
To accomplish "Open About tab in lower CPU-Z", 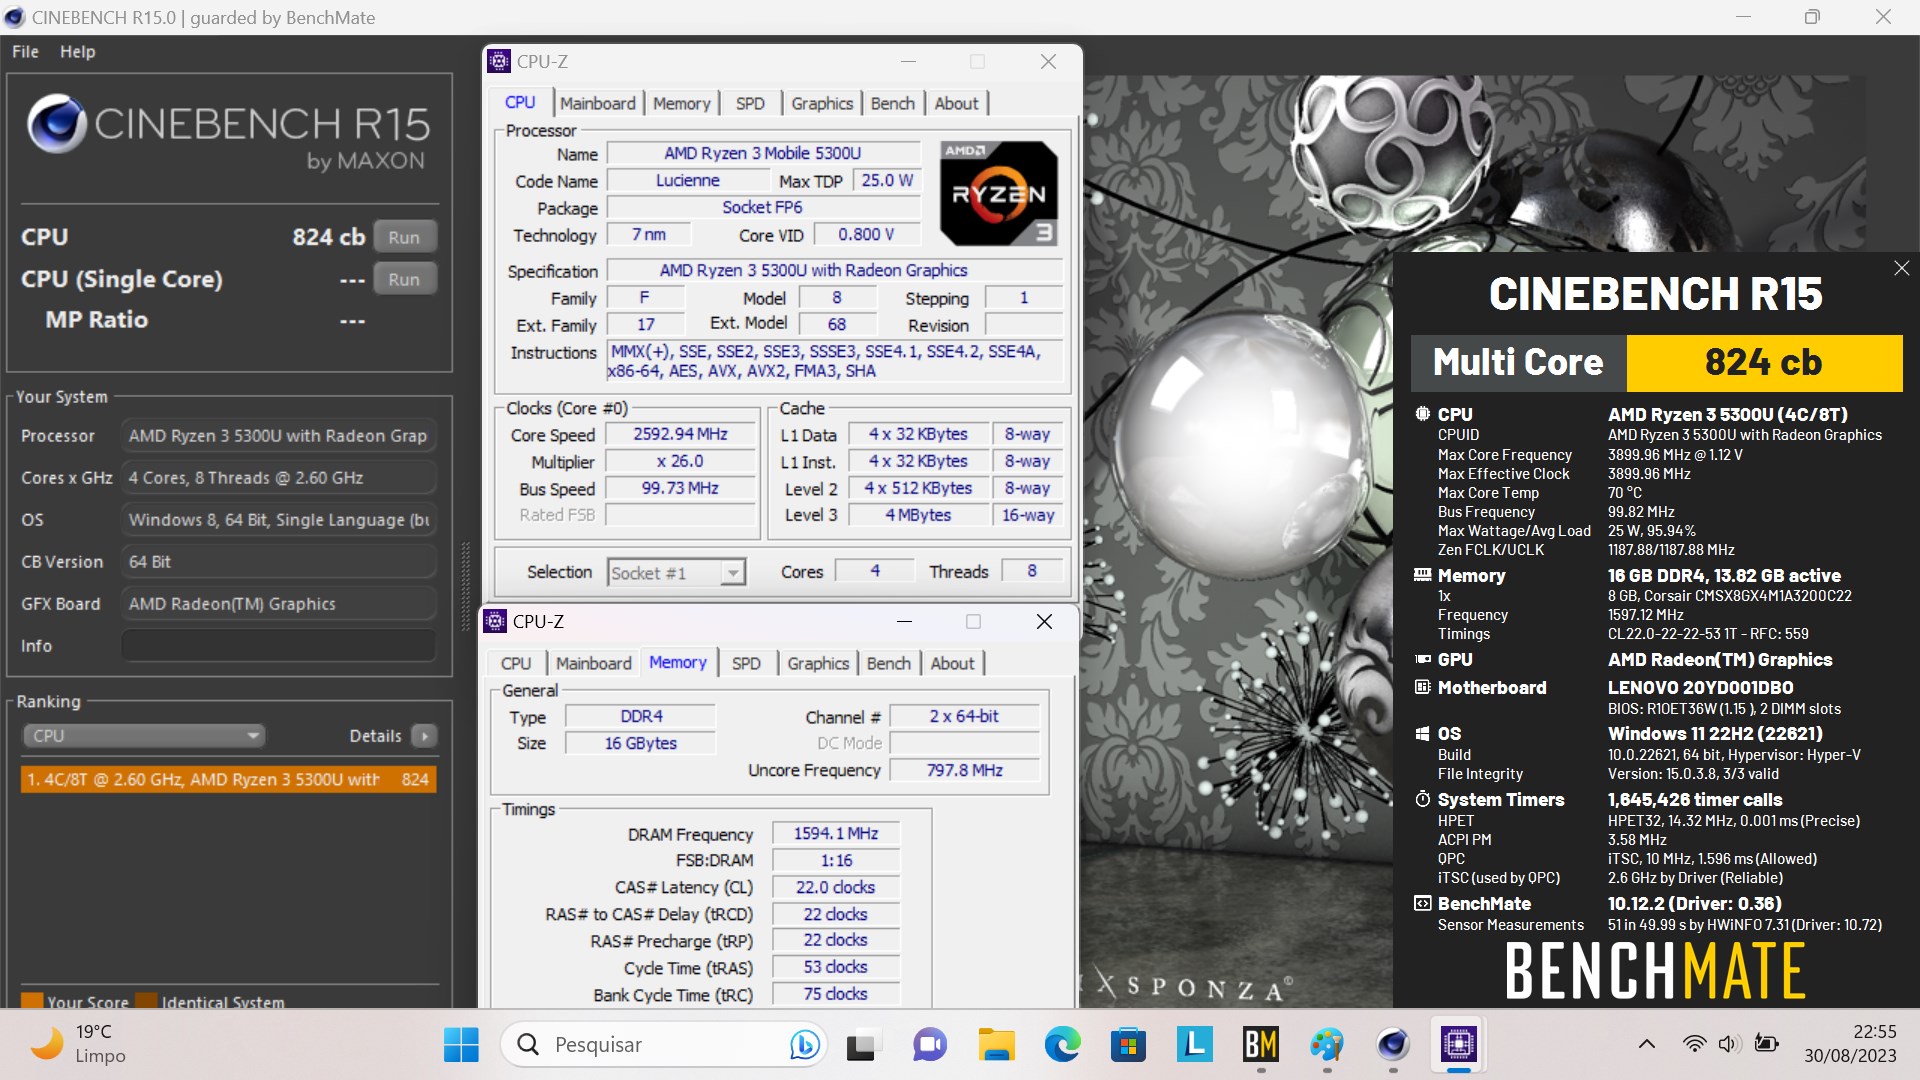I will point(952,663).
